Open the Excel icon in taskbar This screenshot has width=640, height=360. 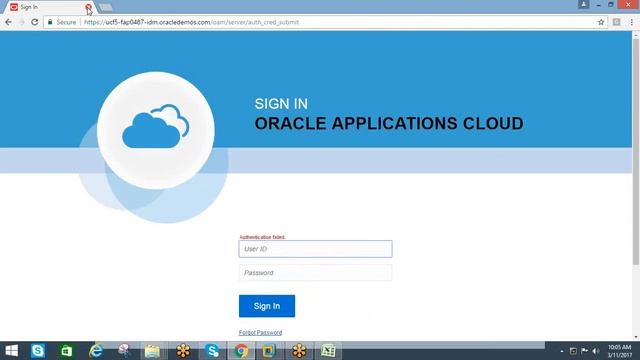tap(328, 351)
